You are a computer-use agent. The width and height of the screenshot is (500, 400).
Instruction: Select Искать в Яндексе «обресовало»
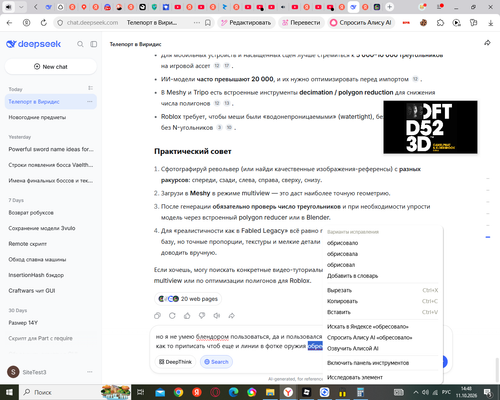click(x=383, y=327)
